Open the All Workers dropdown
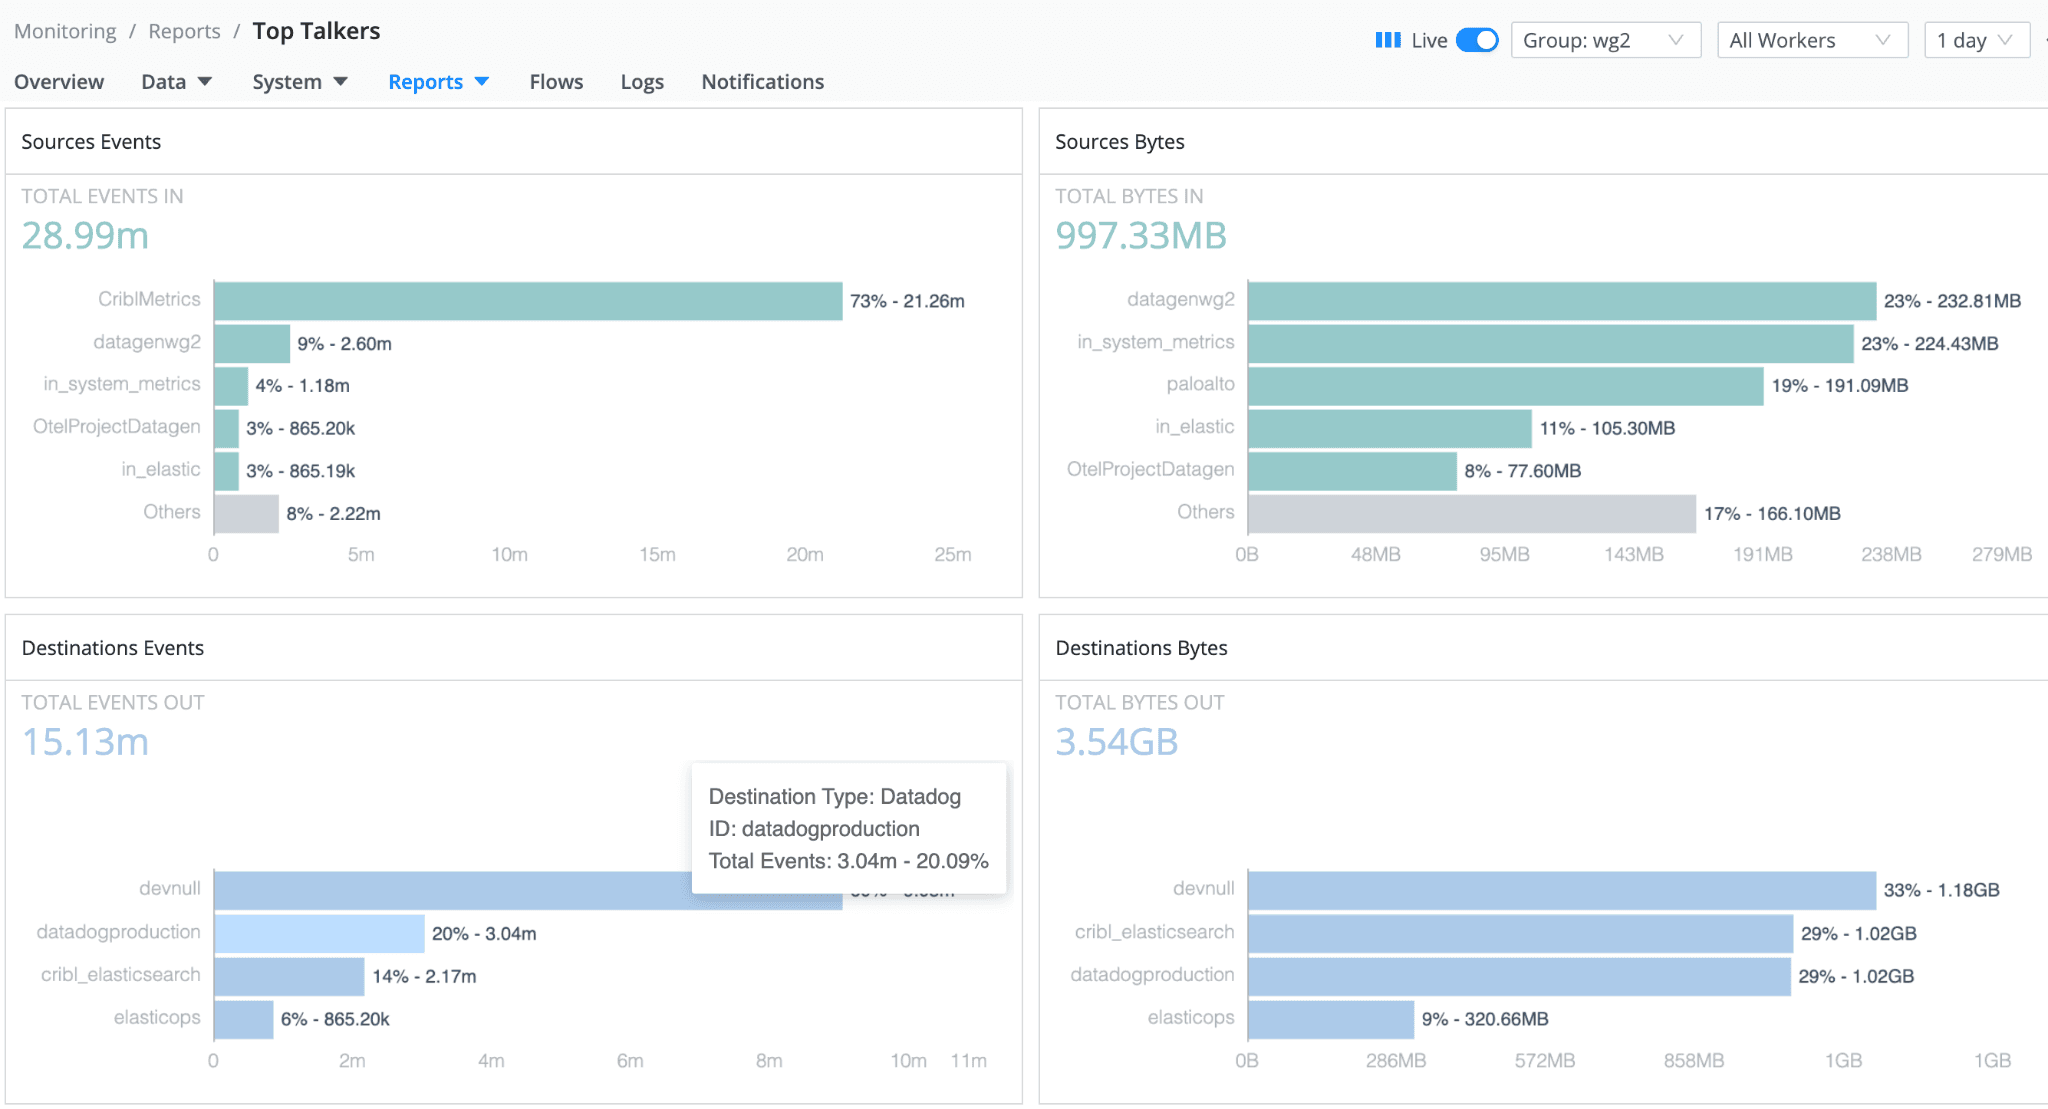 pos(1811,40)
